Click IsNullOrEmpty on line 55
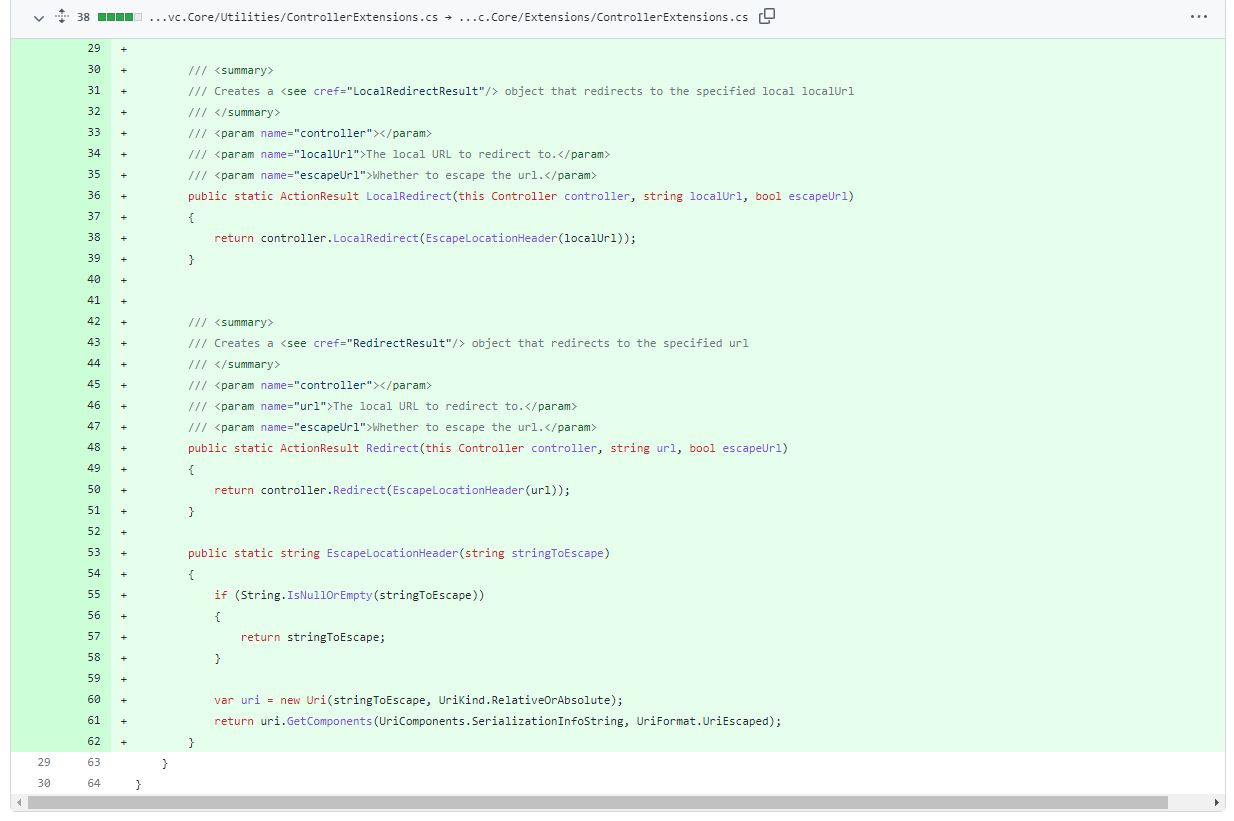Image resolution: width=1234 pixels, height=821 pixels. click(x=329, y=595)
